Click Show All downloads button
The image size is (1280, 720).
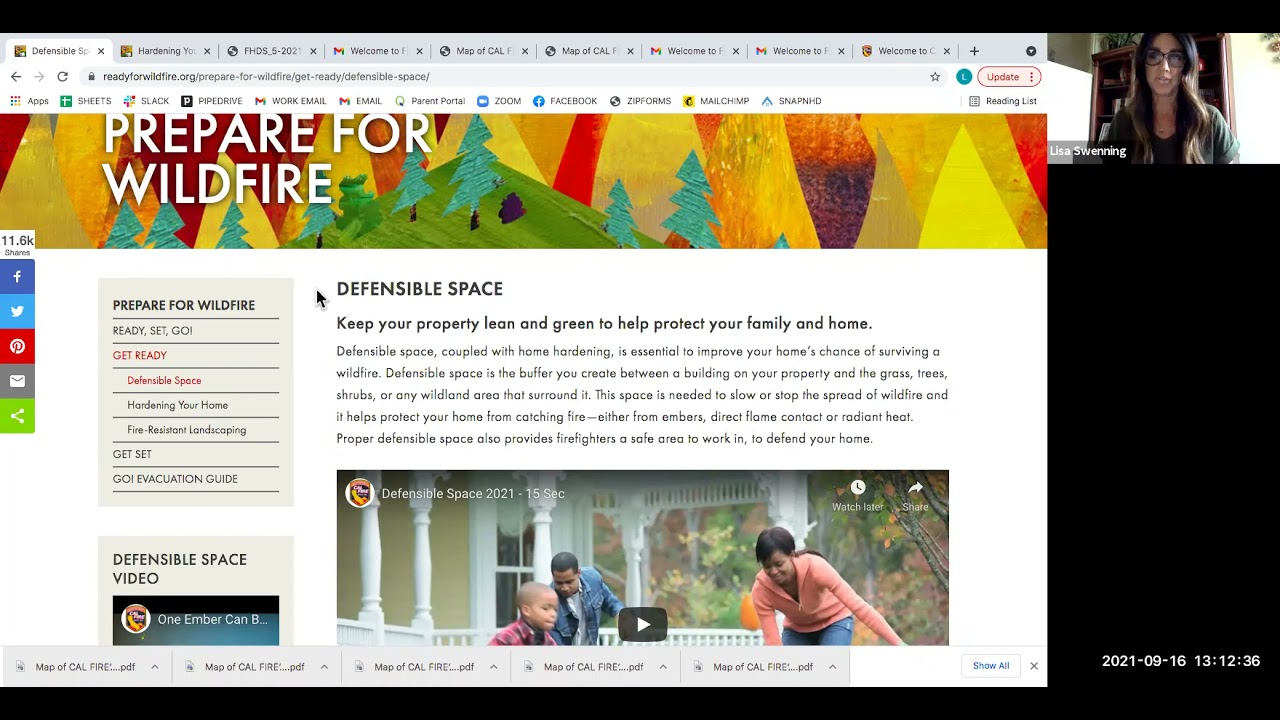tap(991, 666)
